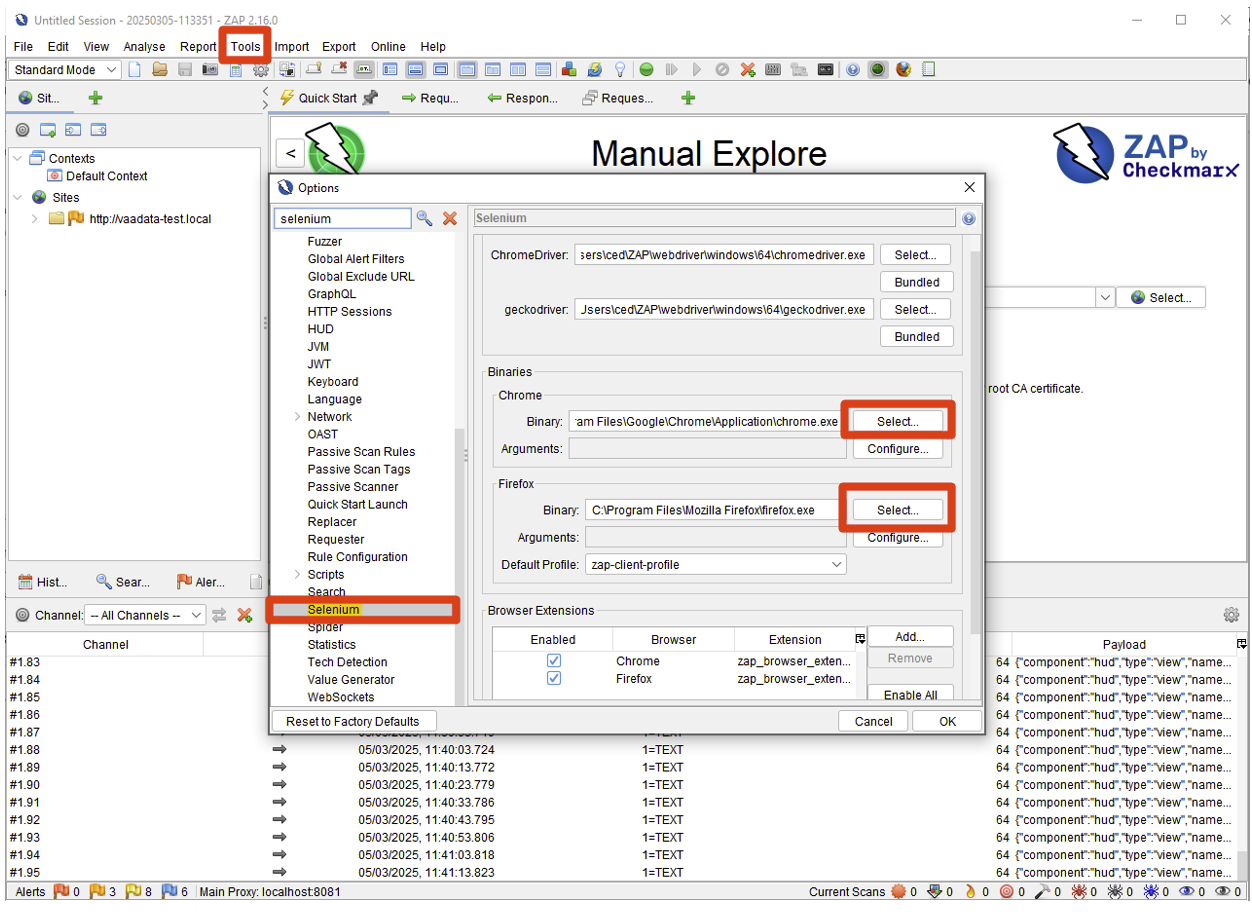Click Reset to Factory Defaults button

(x=352, y=721)
